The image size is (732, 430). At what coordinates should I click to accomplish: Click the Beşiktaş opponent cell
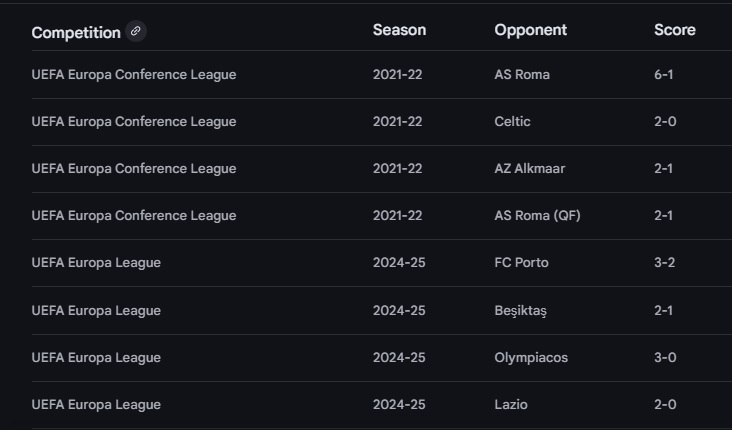[520, 310]
